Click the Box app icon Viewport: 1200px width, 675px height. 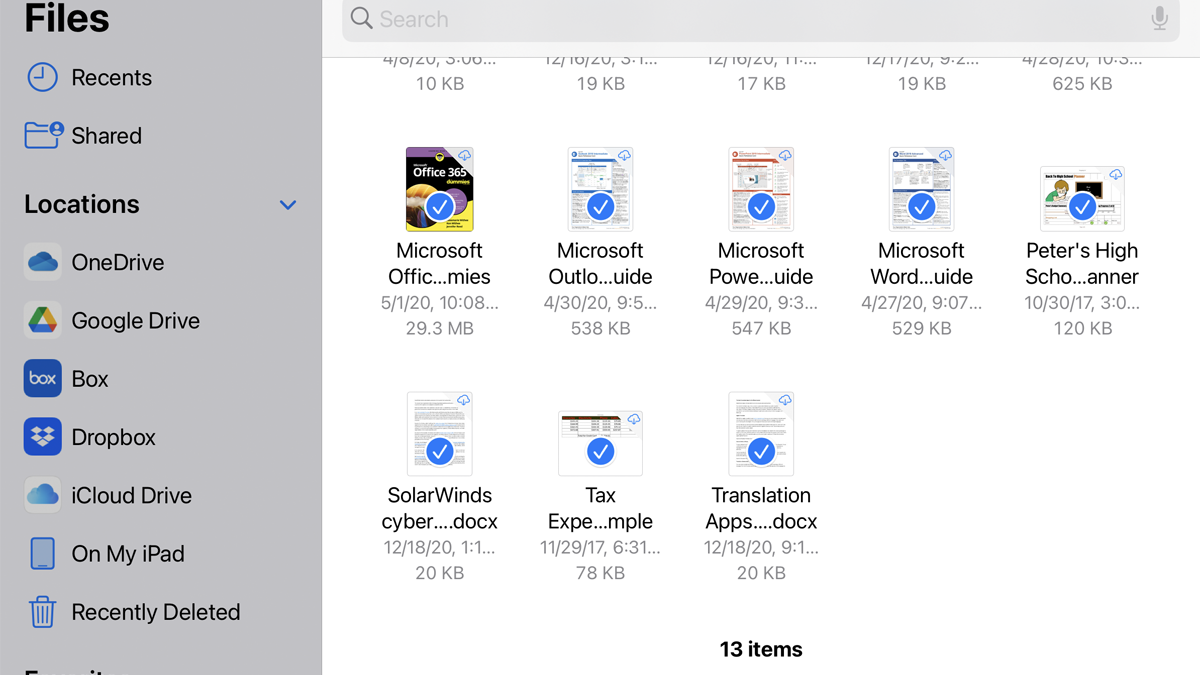[42, 378]
